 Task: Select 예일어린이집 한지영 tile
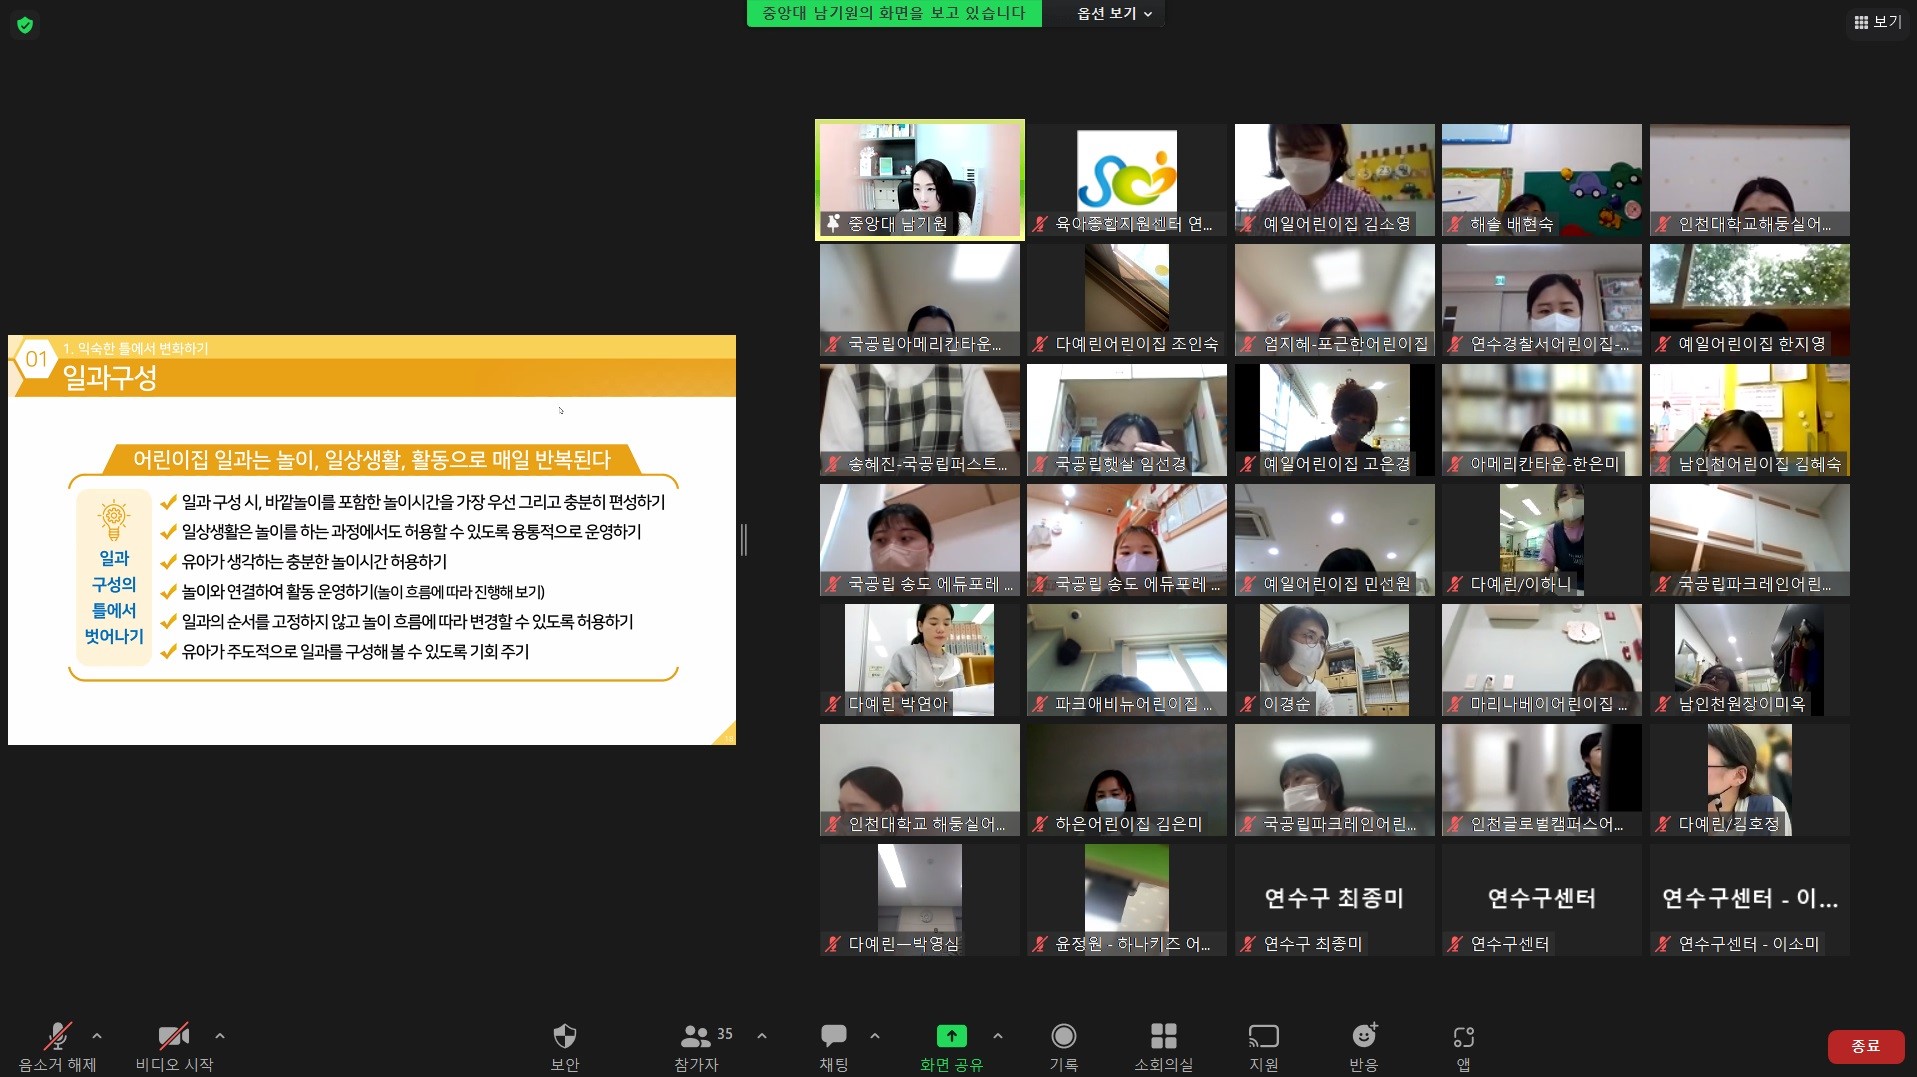point(1749,300)
